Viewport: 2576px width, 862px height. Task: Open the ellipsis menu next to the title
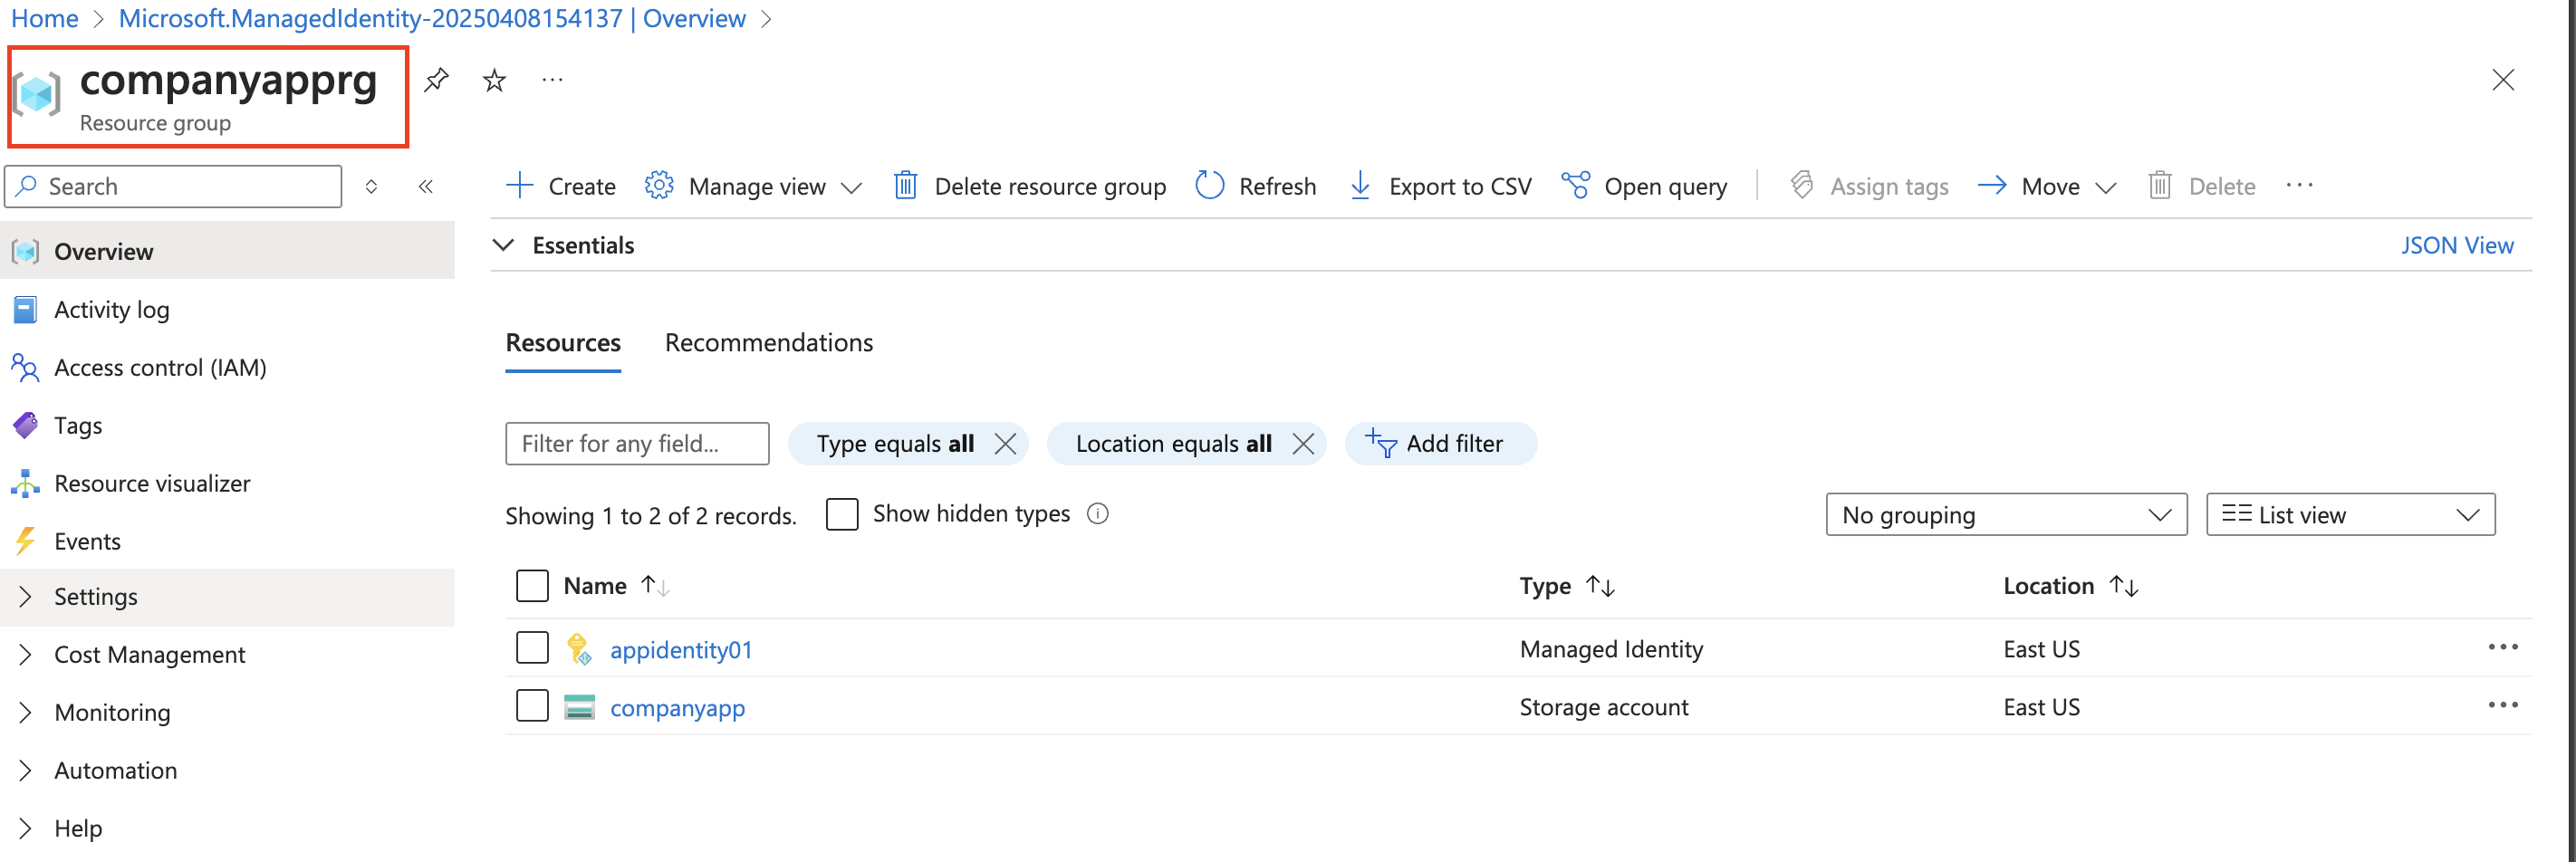tap(552, 80)
